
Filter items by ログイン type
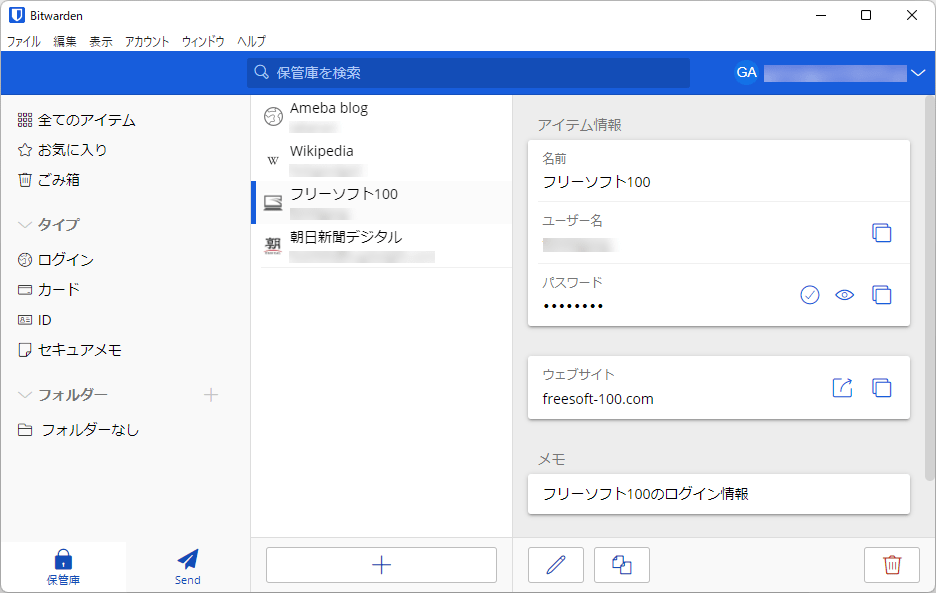[x=56, y=260]
